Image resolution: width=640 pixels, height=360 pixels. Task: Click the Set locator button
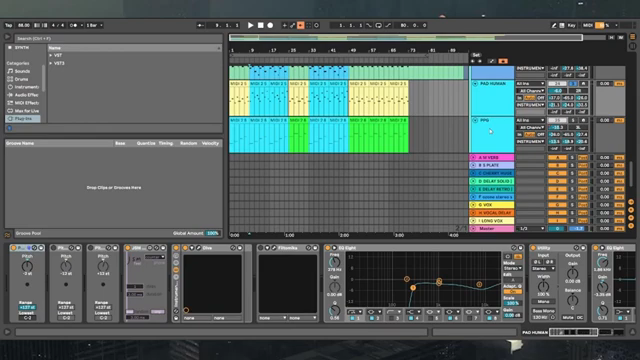(x=476, y=55)
